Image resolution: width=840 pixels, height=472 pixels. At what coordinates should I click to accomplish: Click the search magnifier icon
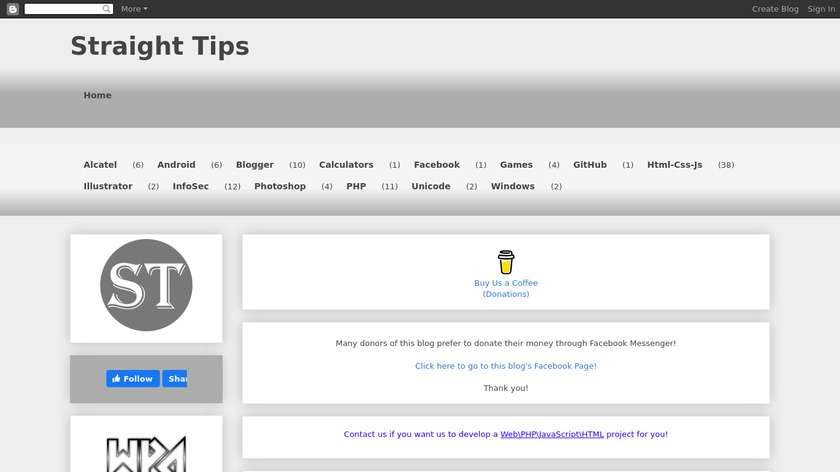(107, 9)
